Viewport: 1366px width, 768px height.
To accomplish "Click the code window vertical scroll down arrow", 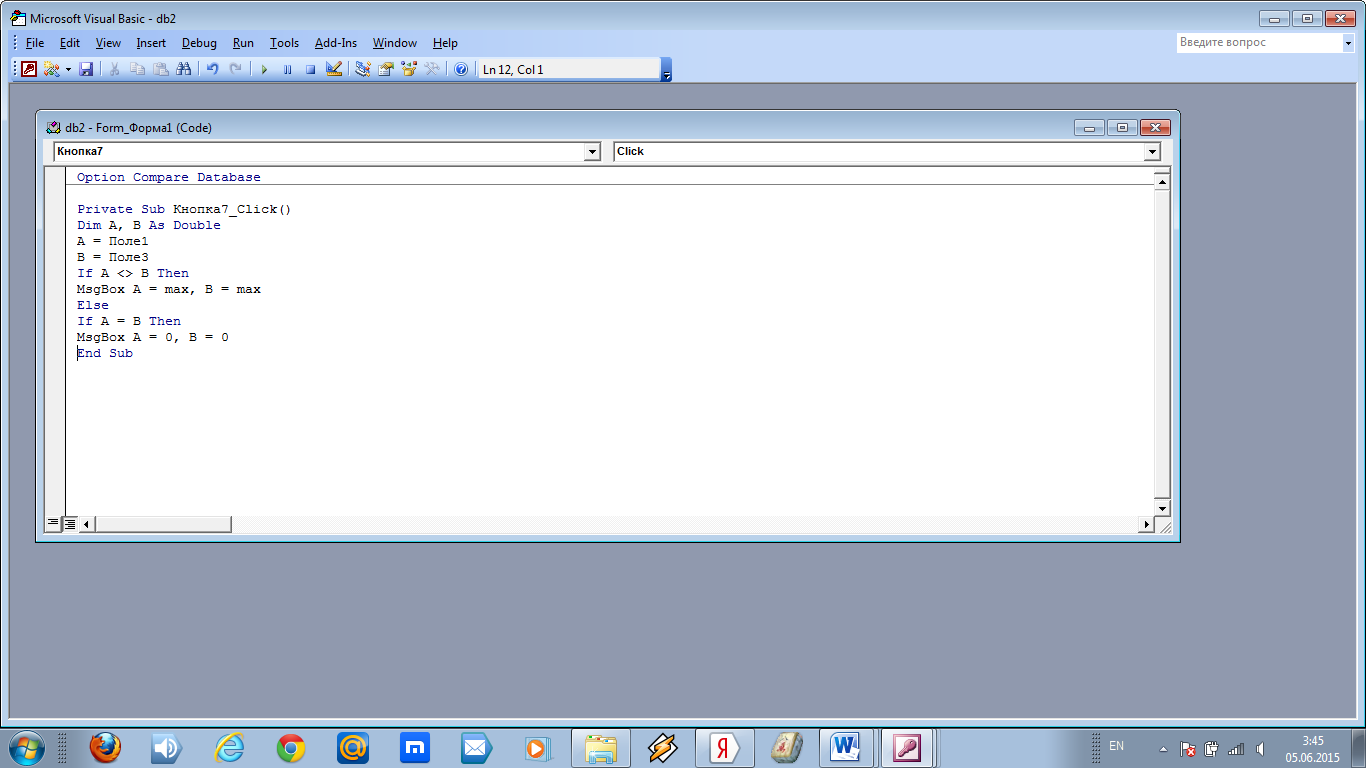I will 1162,508.
